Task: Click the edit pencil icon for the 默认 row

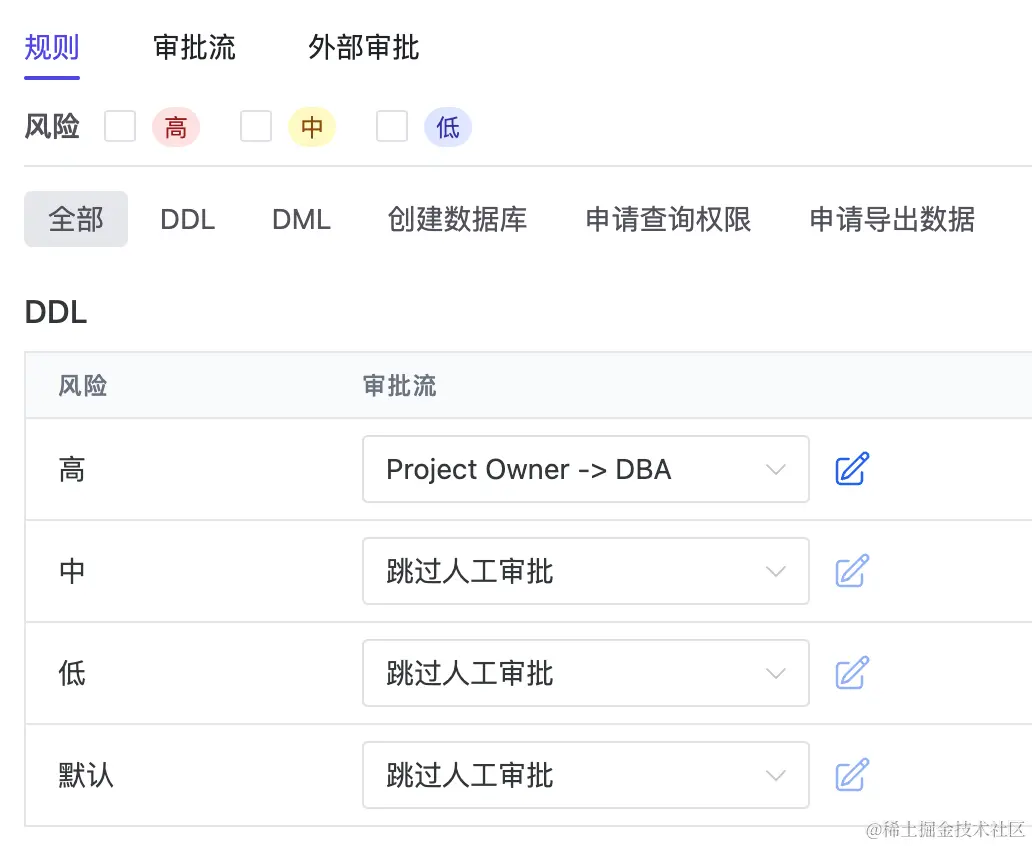Action: (852, 775)
